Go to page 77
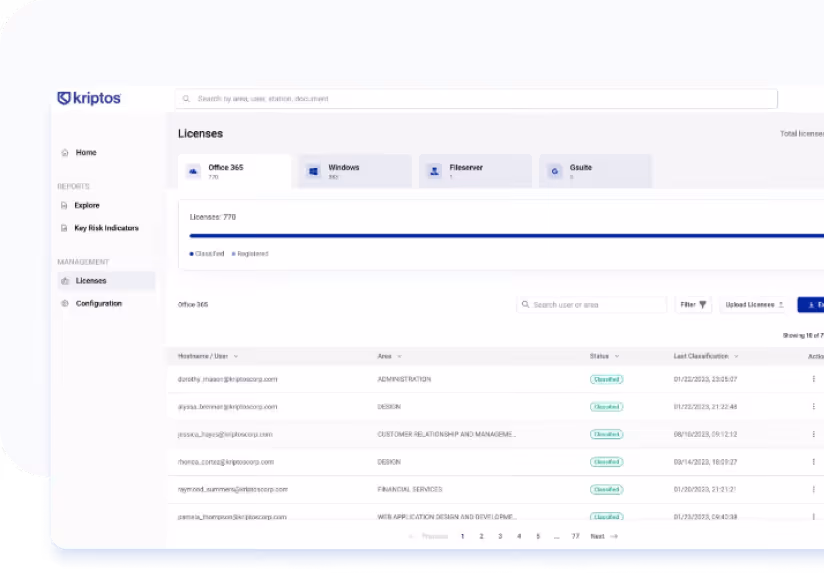The image size is (824, 573). click(575, 536)
